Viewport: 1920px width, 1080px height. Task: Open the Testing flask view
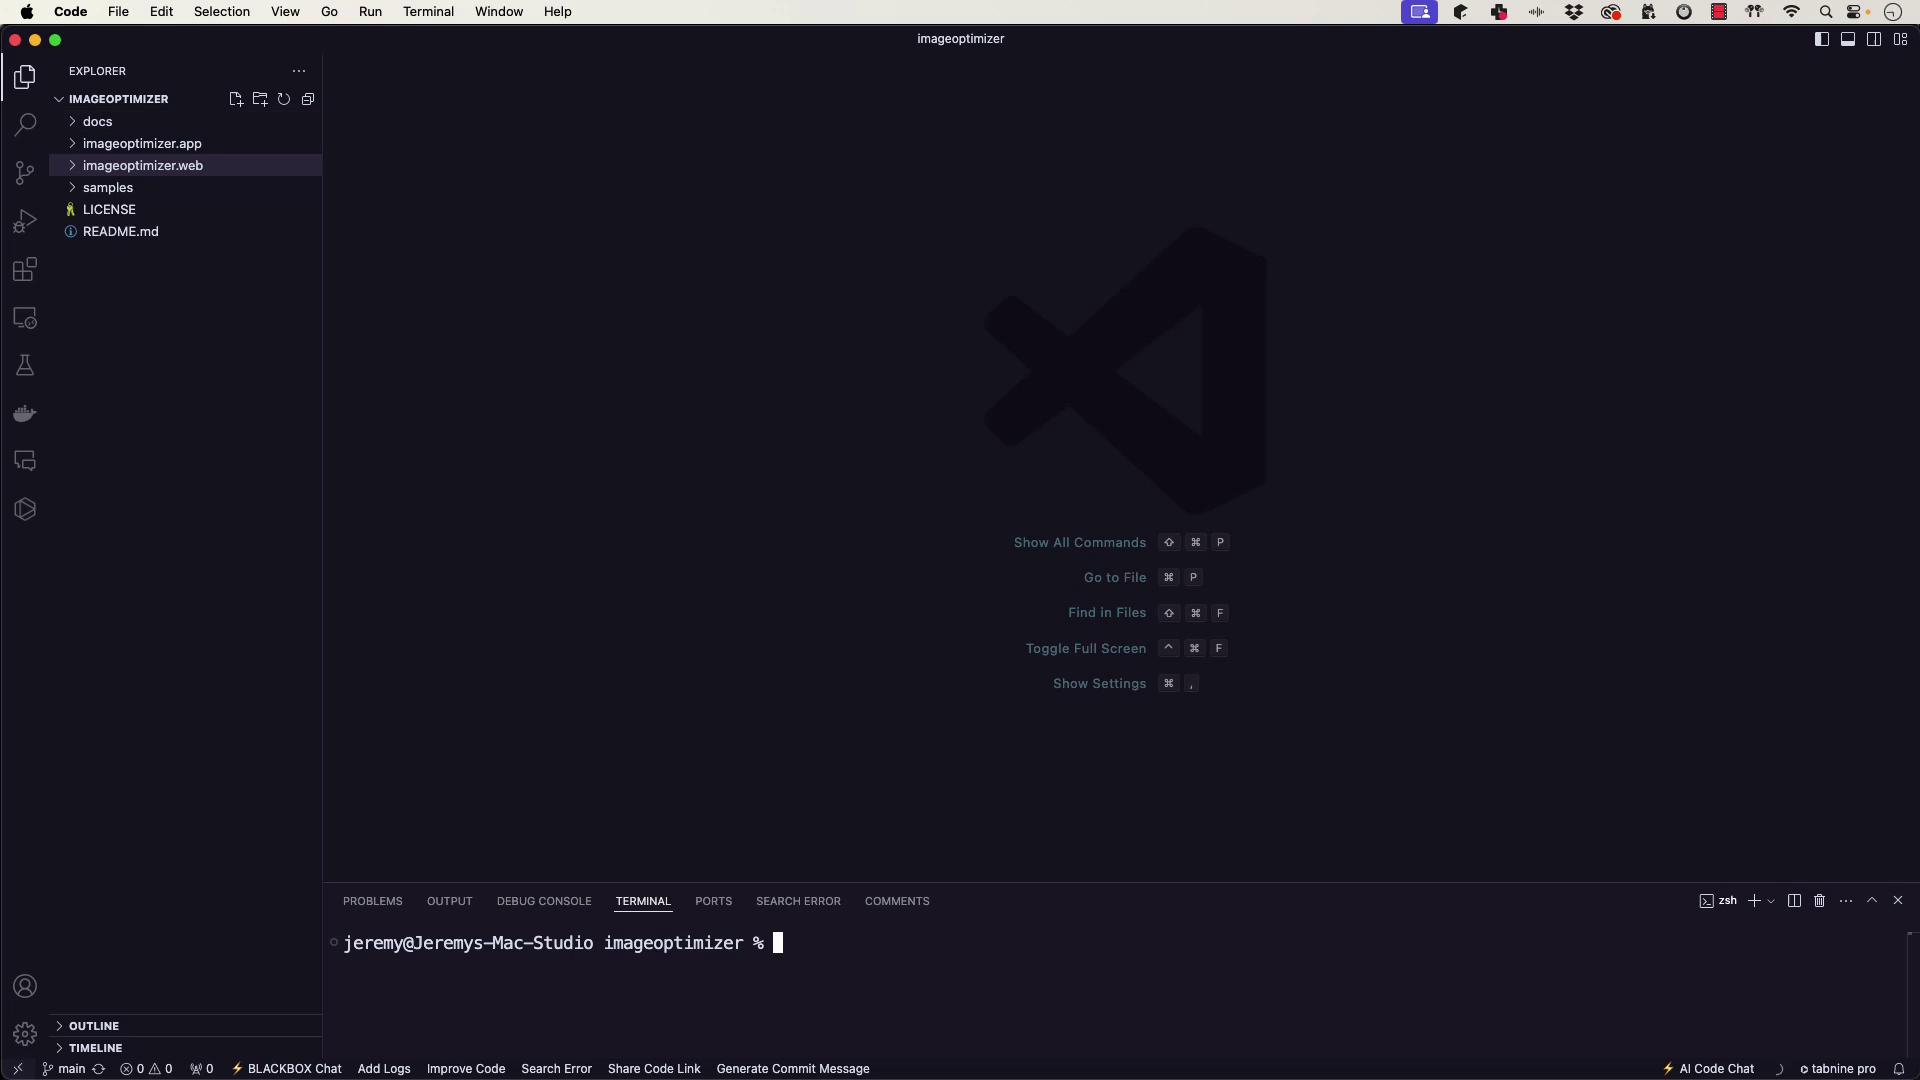[x=25, y=365]
